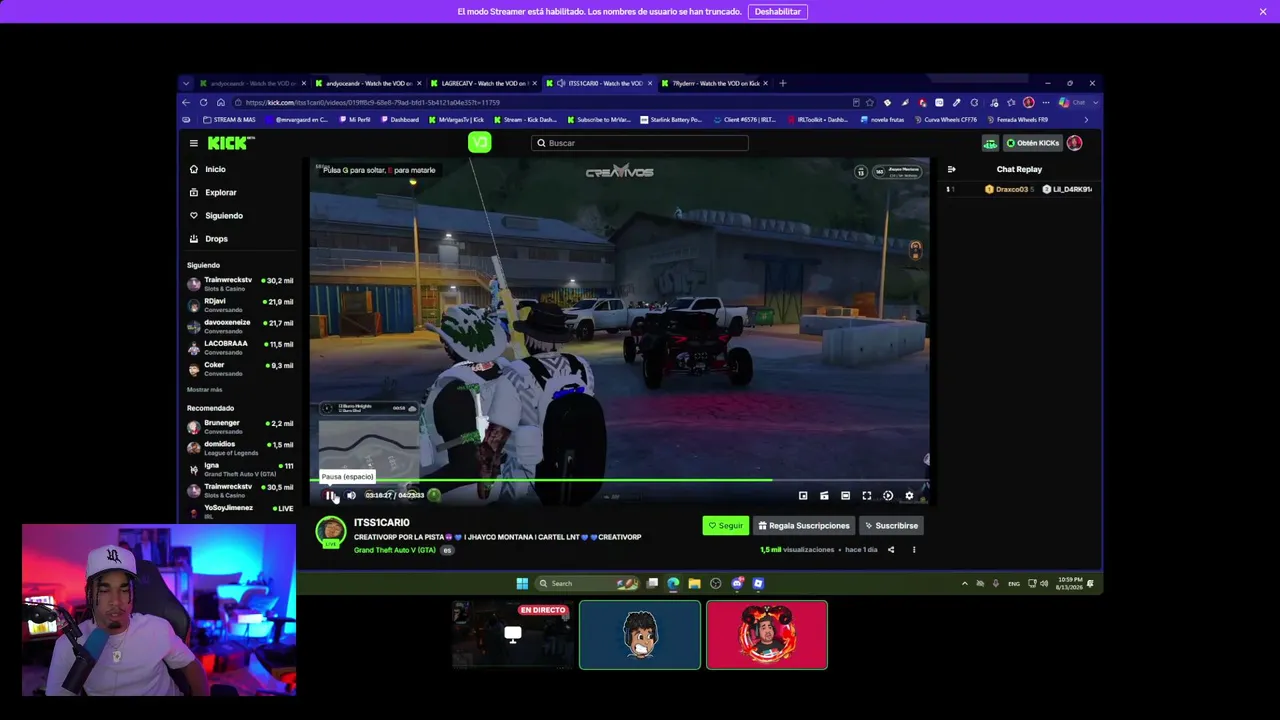1280x720 pixels.
Task: Open Coker channel from followed list
Action: (x=240, y=368)
